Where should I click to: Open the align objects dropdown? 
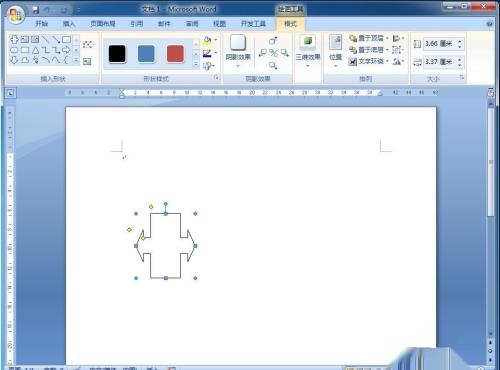[398, 39]
